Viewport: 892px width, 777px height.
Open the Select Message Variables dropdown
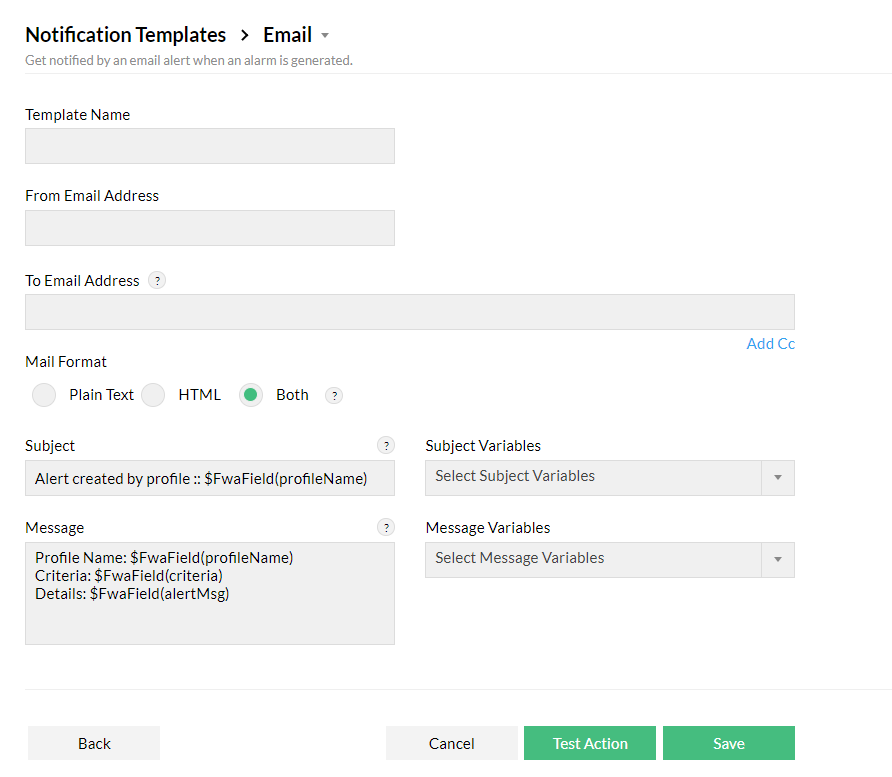[609, 559]
